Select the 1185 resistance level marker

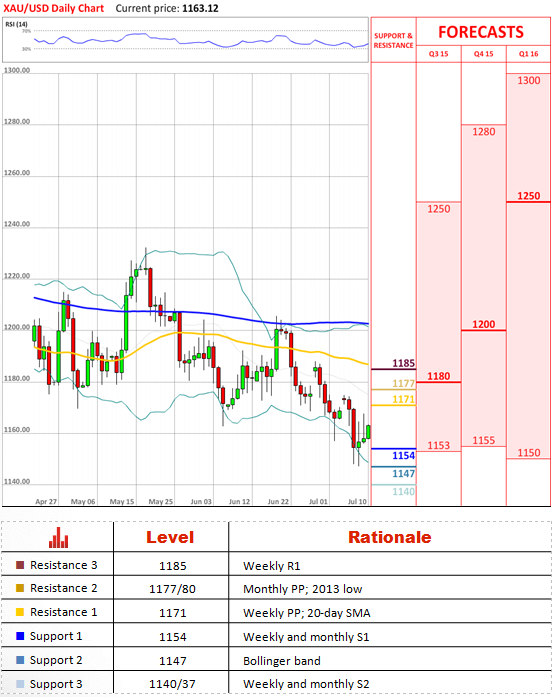pos(403,363)
